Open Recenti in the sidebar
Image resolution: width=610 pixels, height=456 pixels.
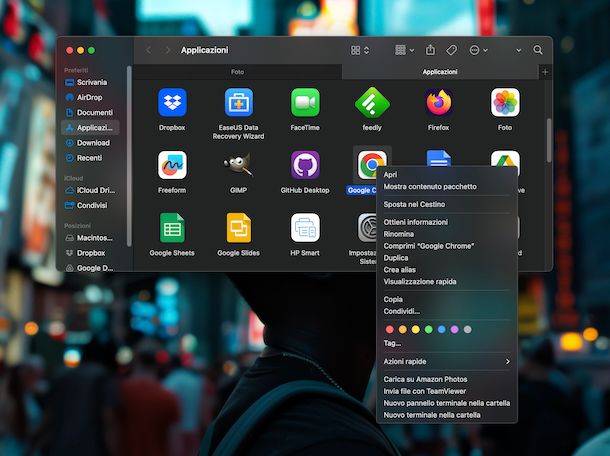pyautogui.click(x=90, y=158)
